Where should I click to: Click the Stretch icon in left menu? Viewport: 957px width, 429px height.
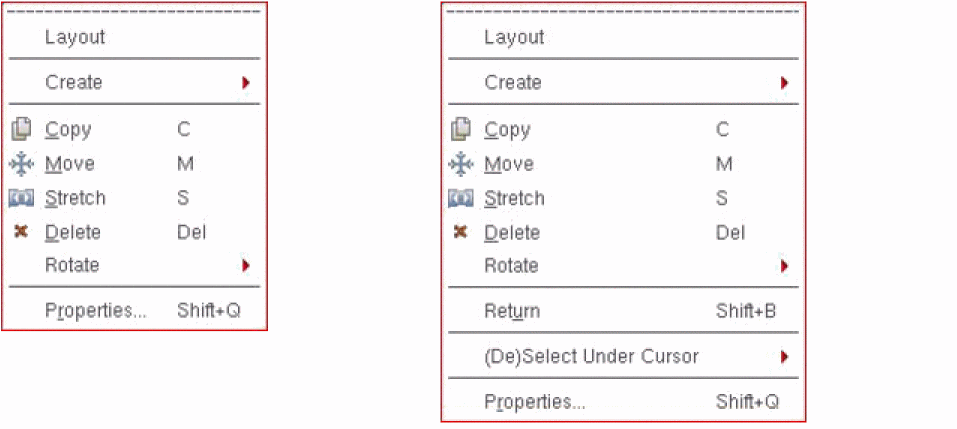pos(22,198)
